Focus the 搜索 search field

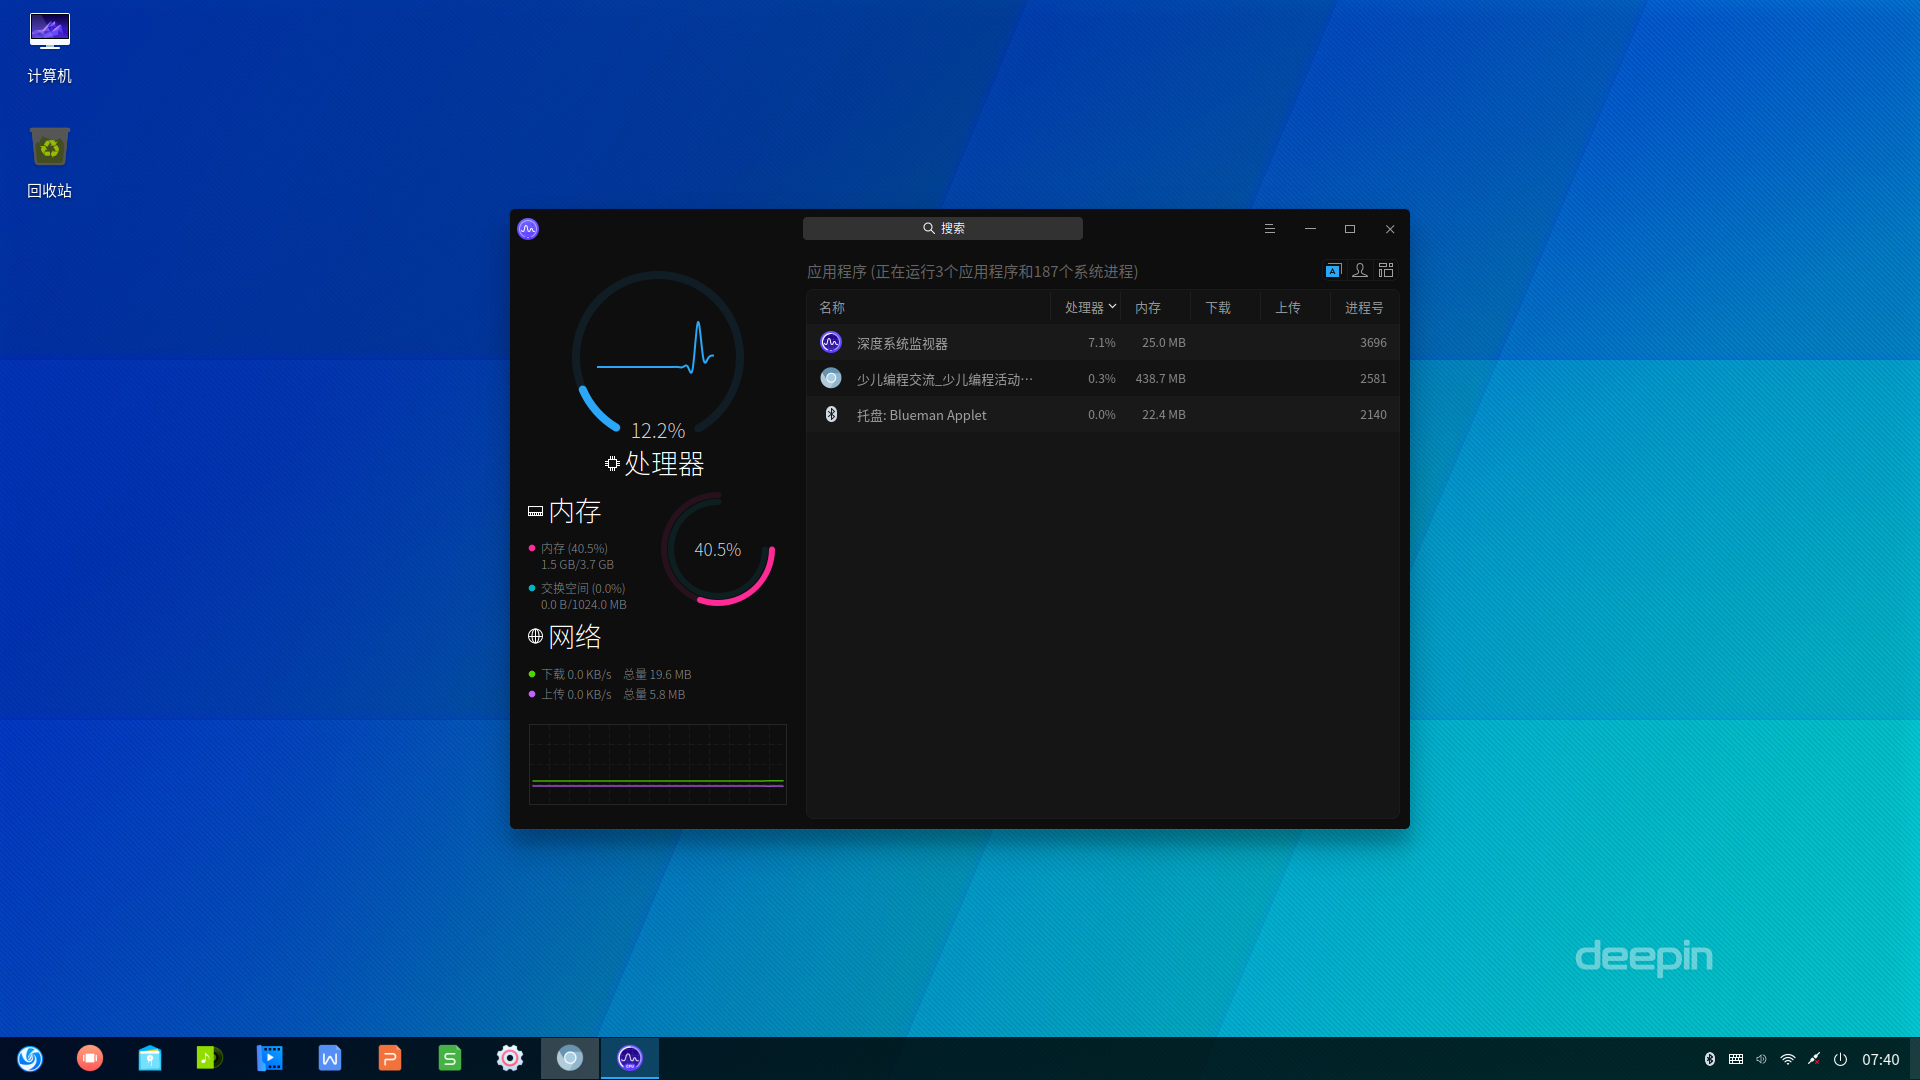(x=943, y=228)
